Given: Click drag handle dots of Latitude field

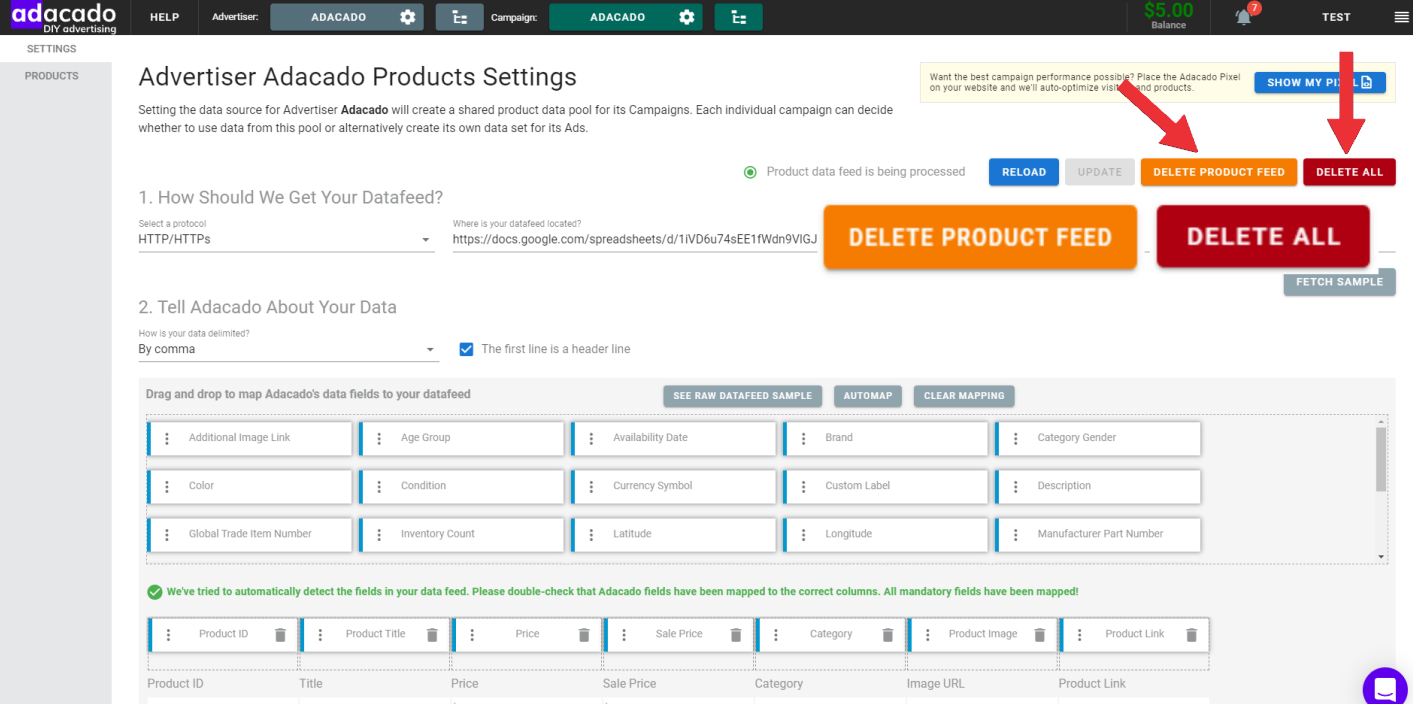Looking at the screenshot, I should coord(591,534).
